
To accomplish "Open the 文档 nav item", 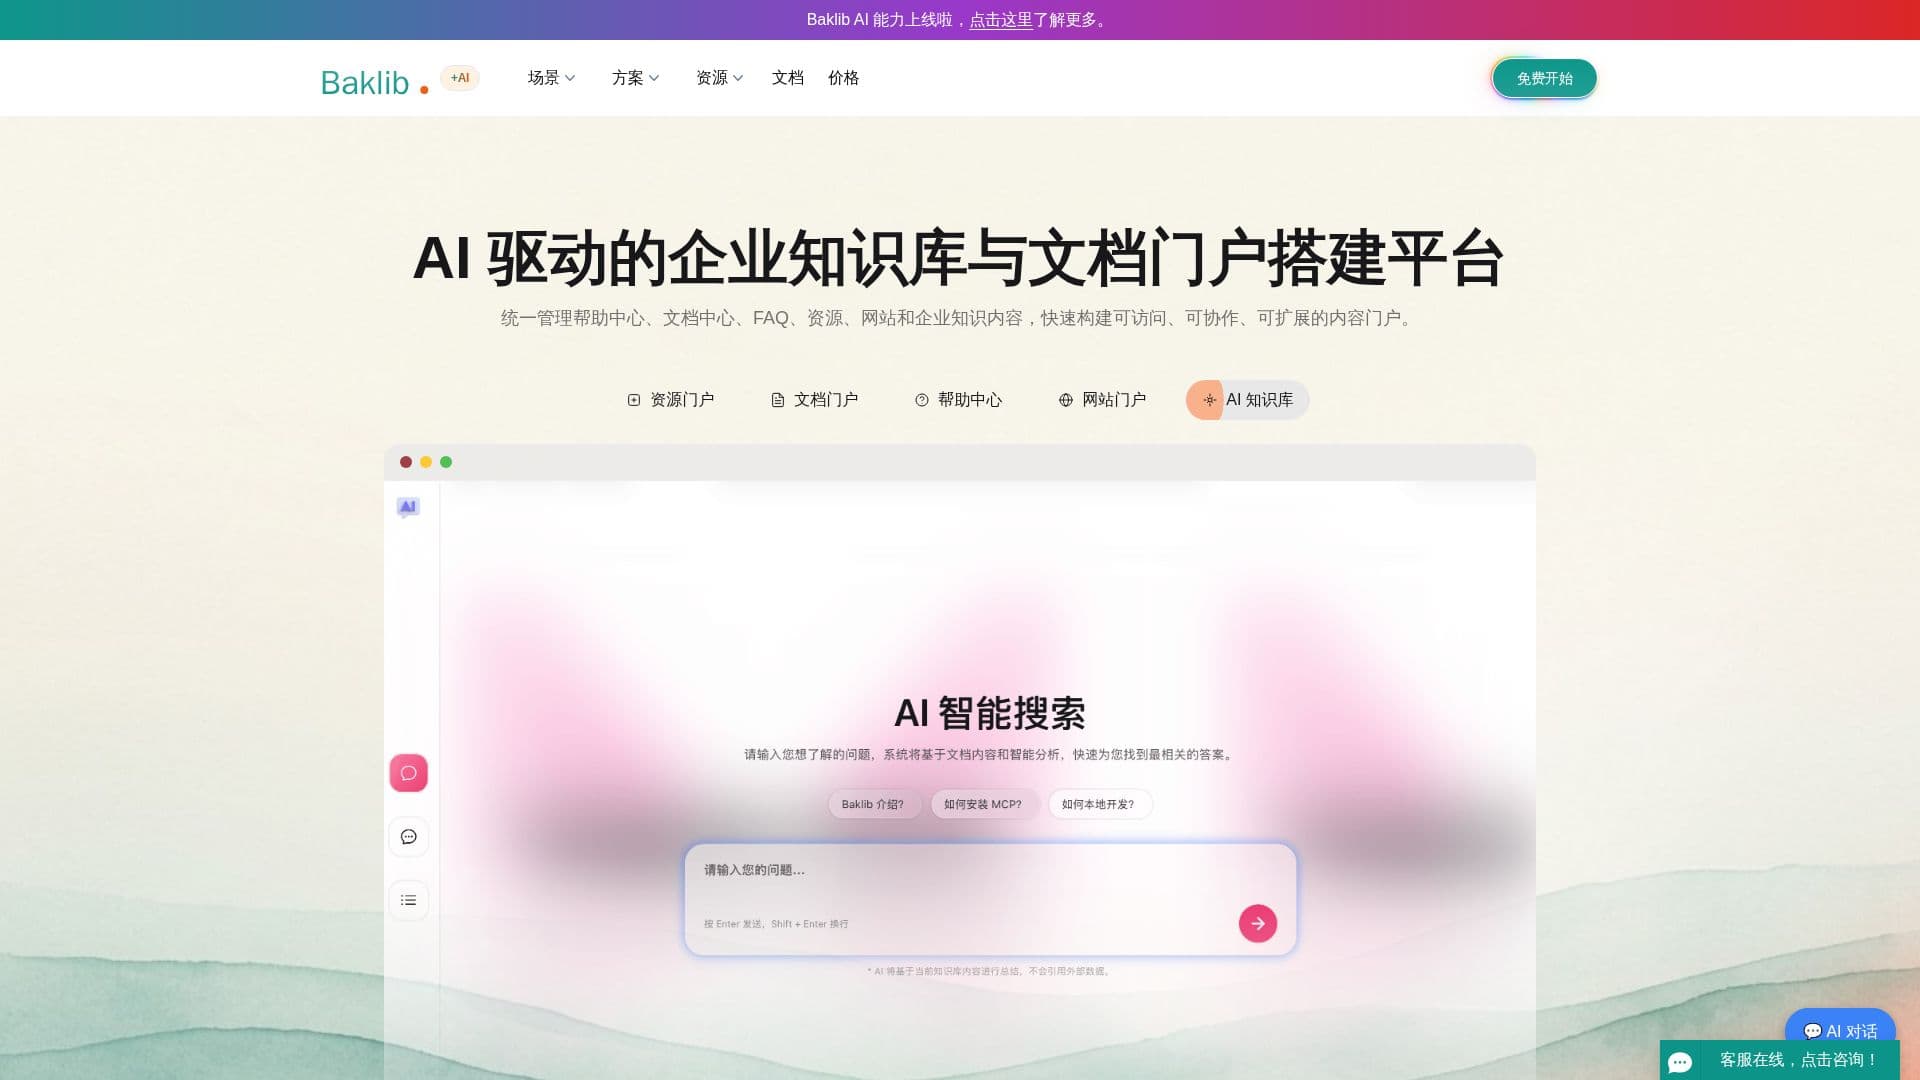I will click(788, 78).
